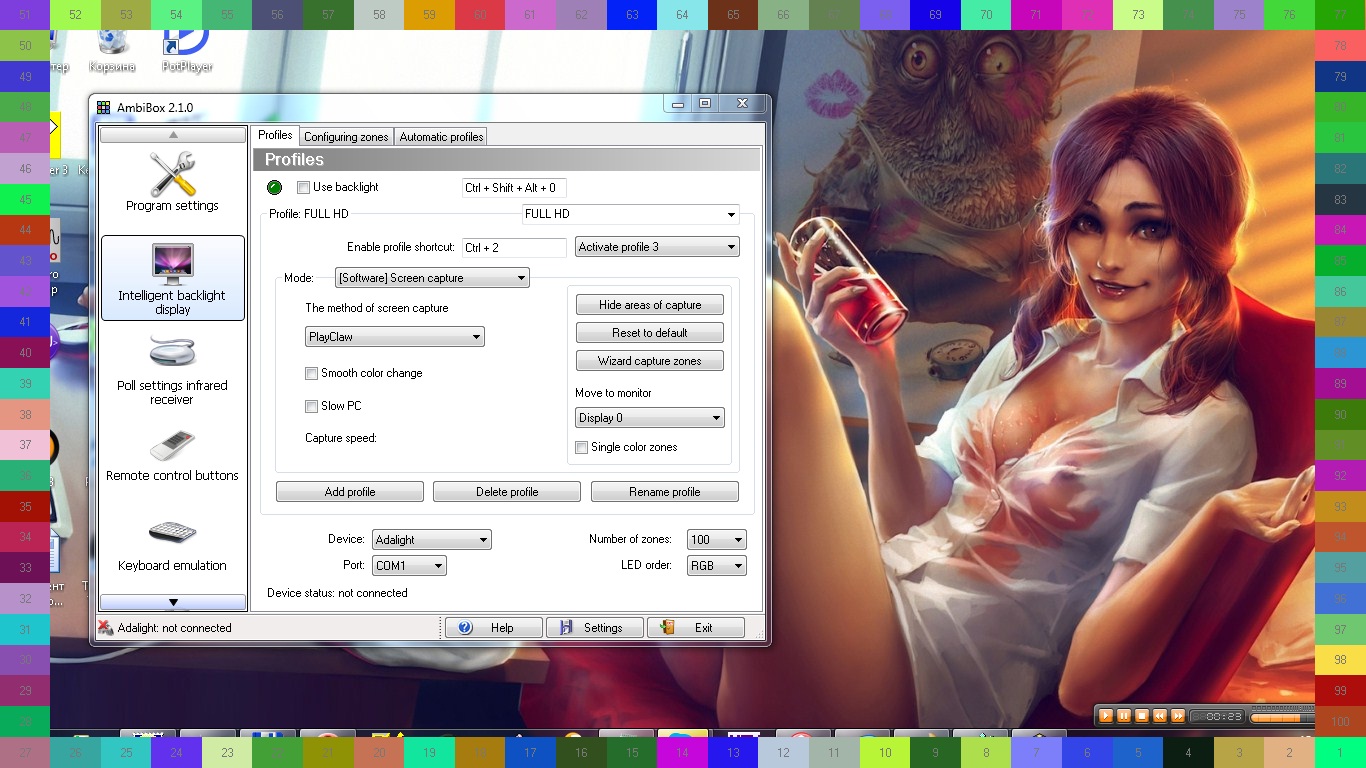
Task: Click the 00:23 time display
Action: coord(1217,716)
